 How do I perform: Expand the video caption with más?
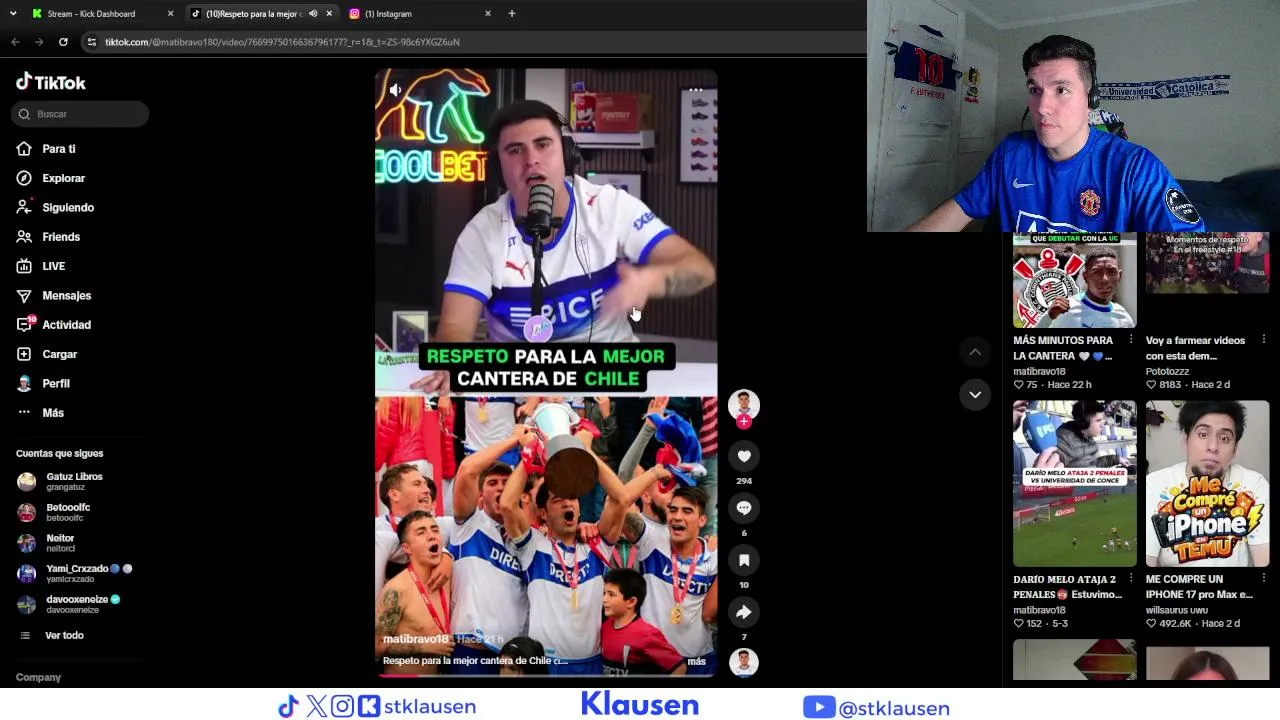pyautogui.click(x=697, y=661)
